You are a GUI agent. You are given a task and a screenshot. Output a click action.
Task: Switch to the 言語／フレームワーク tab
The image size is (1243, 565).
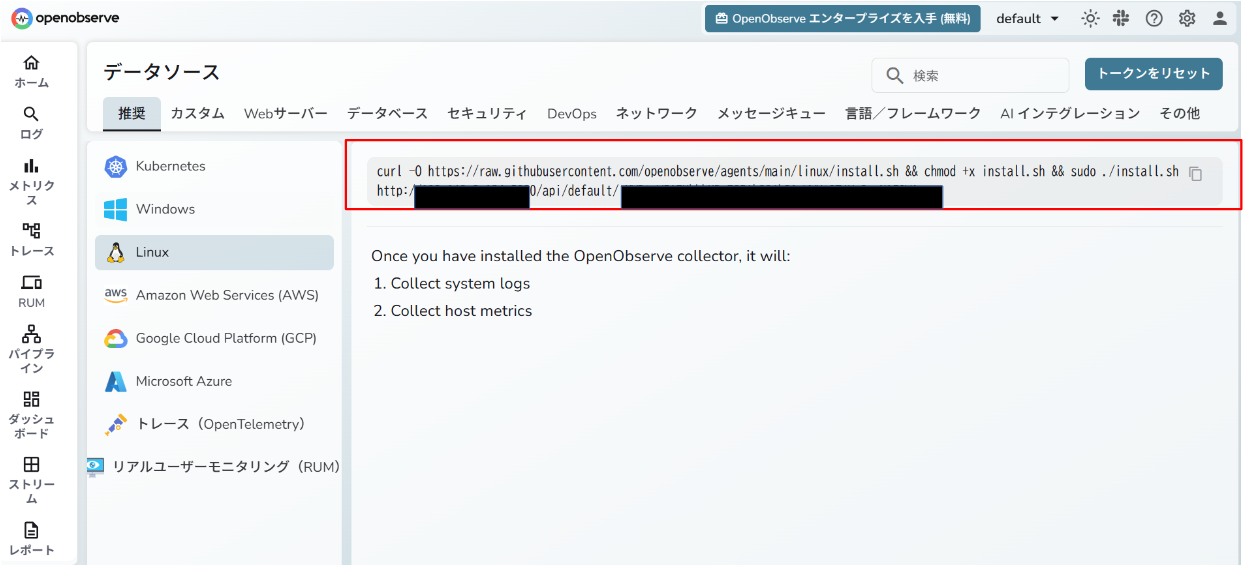[x=913, y=114]
